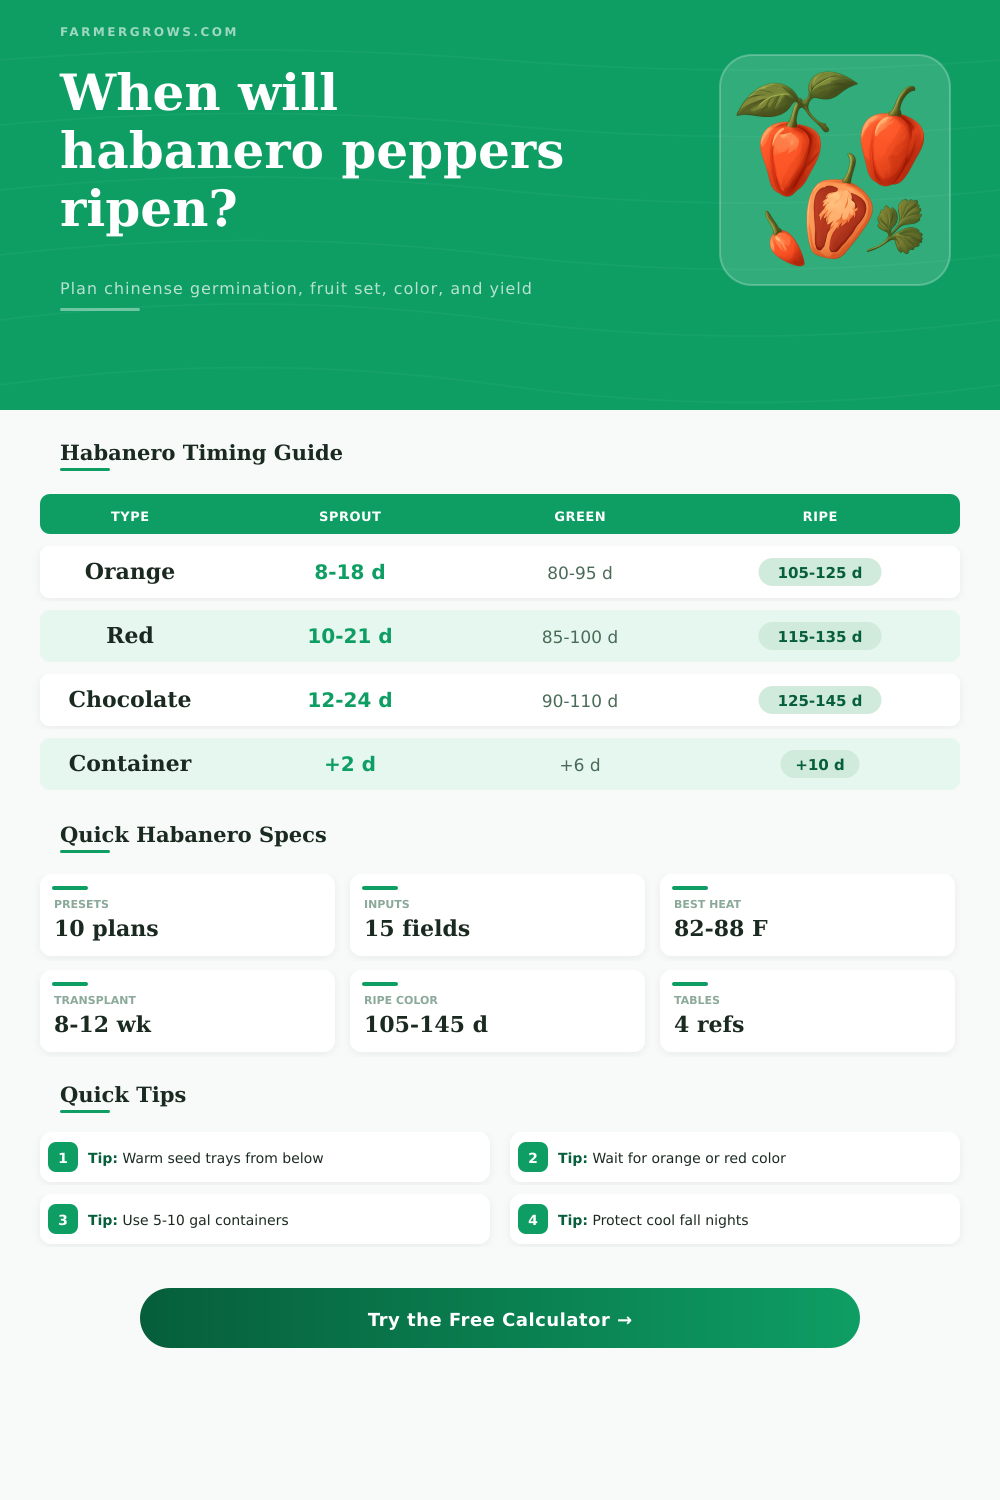
Task: Open the Transplant 8-12 wk card
Action: coord(187,1011)
